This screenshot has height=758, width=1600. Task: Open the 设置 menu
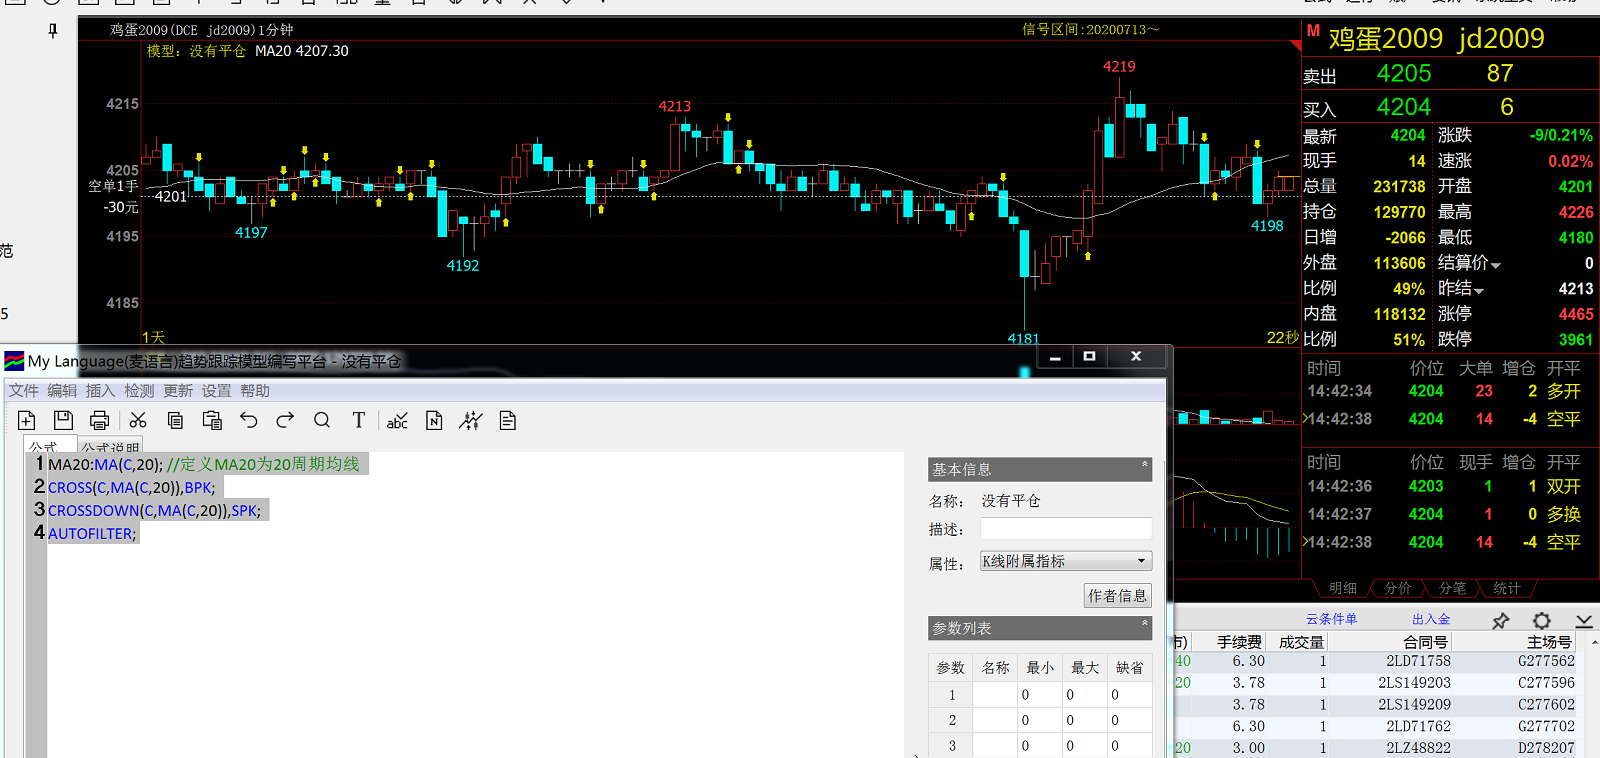[216, 391]
